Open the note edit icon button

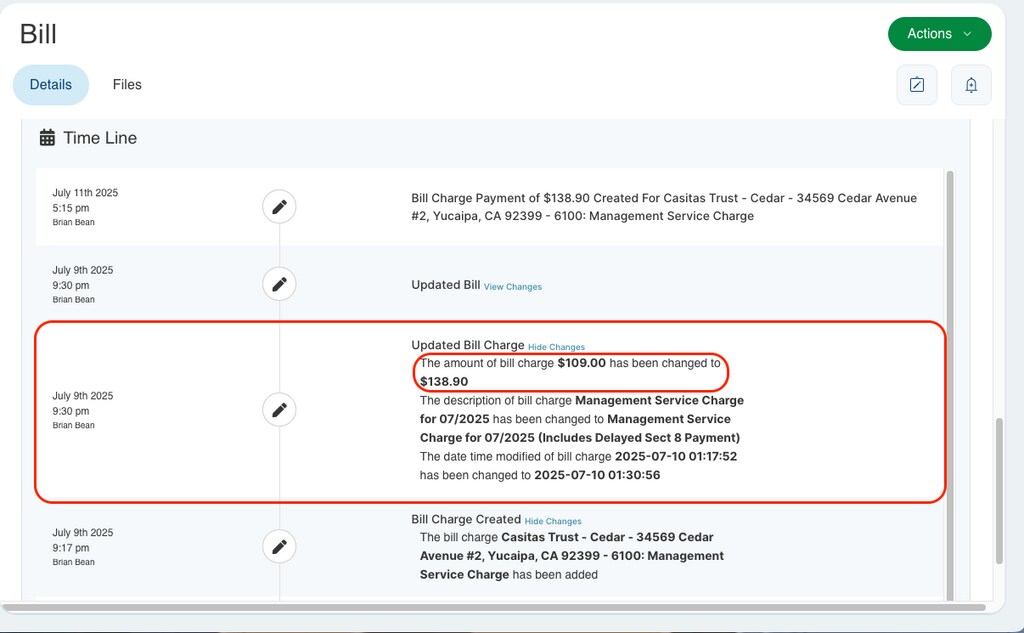(x=916, y=85)
